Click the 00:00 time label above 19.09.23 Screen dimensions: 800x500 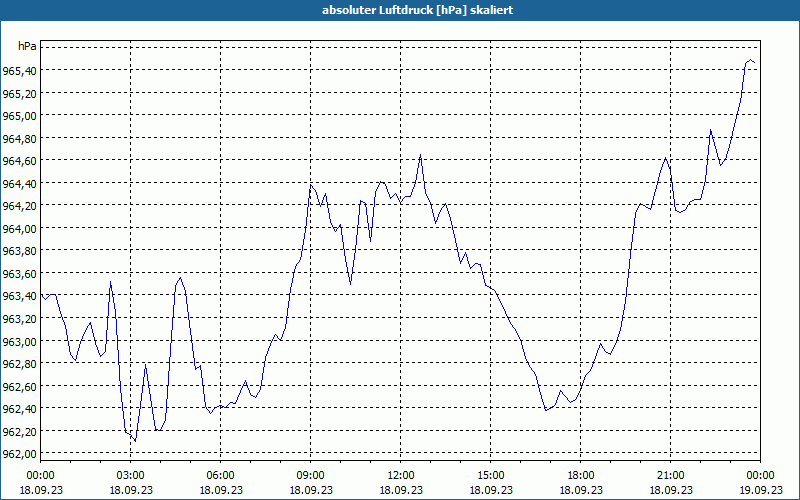tap(760, 476)
